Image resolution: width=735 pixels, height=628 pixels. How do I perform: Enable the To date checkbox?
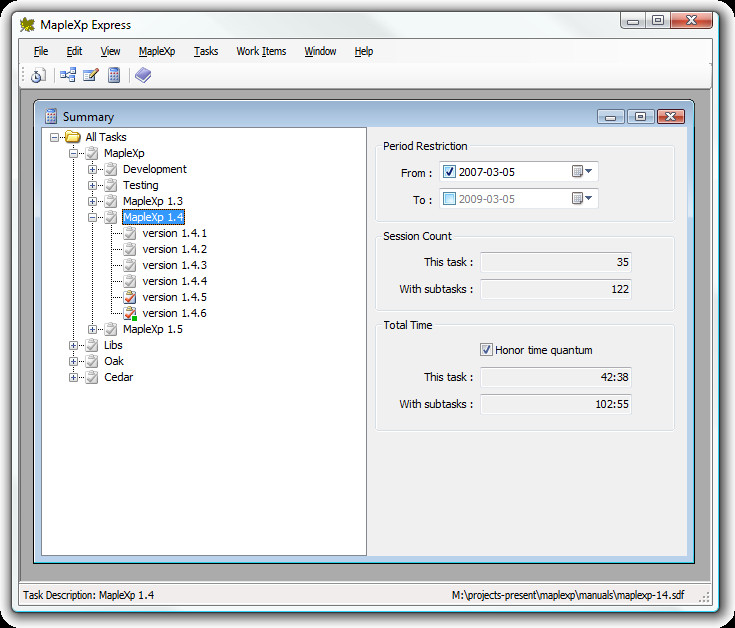pyautogui.click(x=449, y=199)
